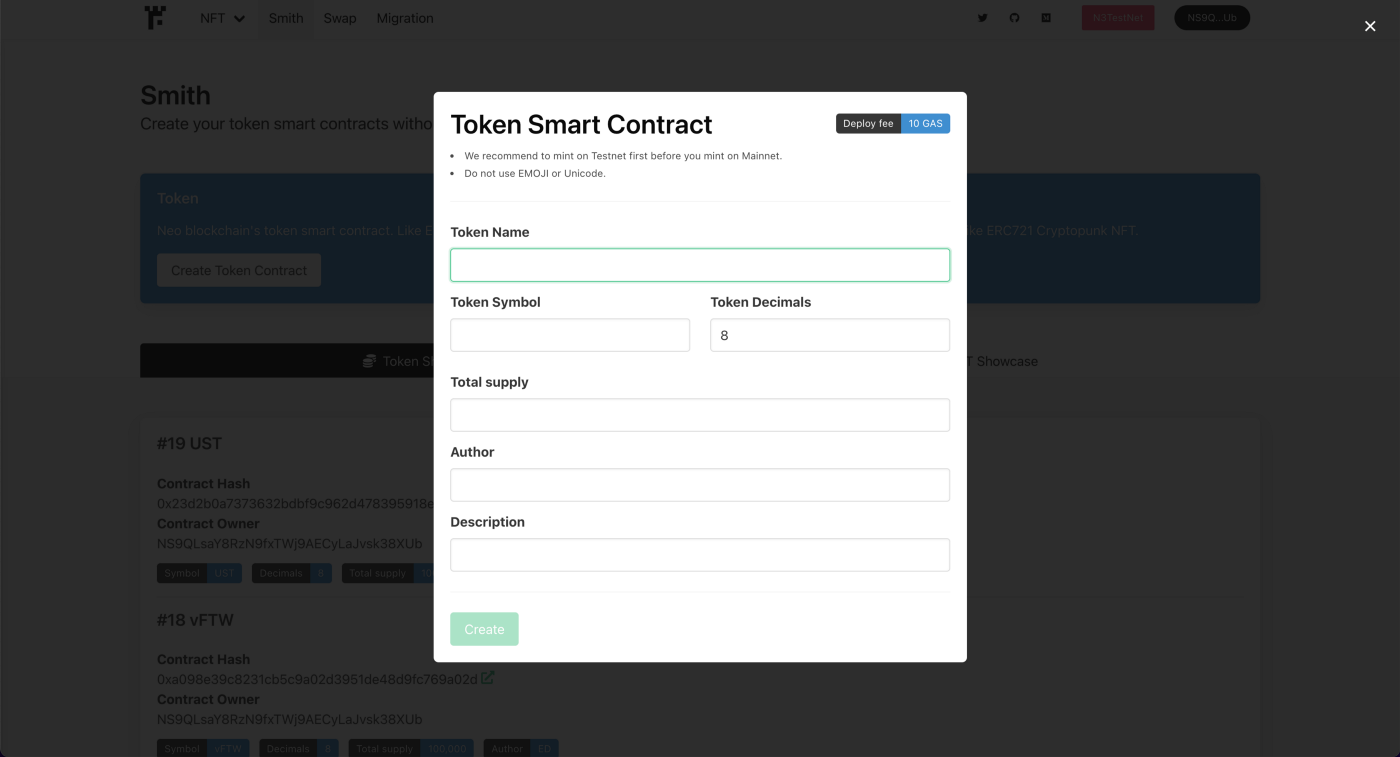Focus the Author text field
This screenshot has width=1400, height=757.
(700, 485)
